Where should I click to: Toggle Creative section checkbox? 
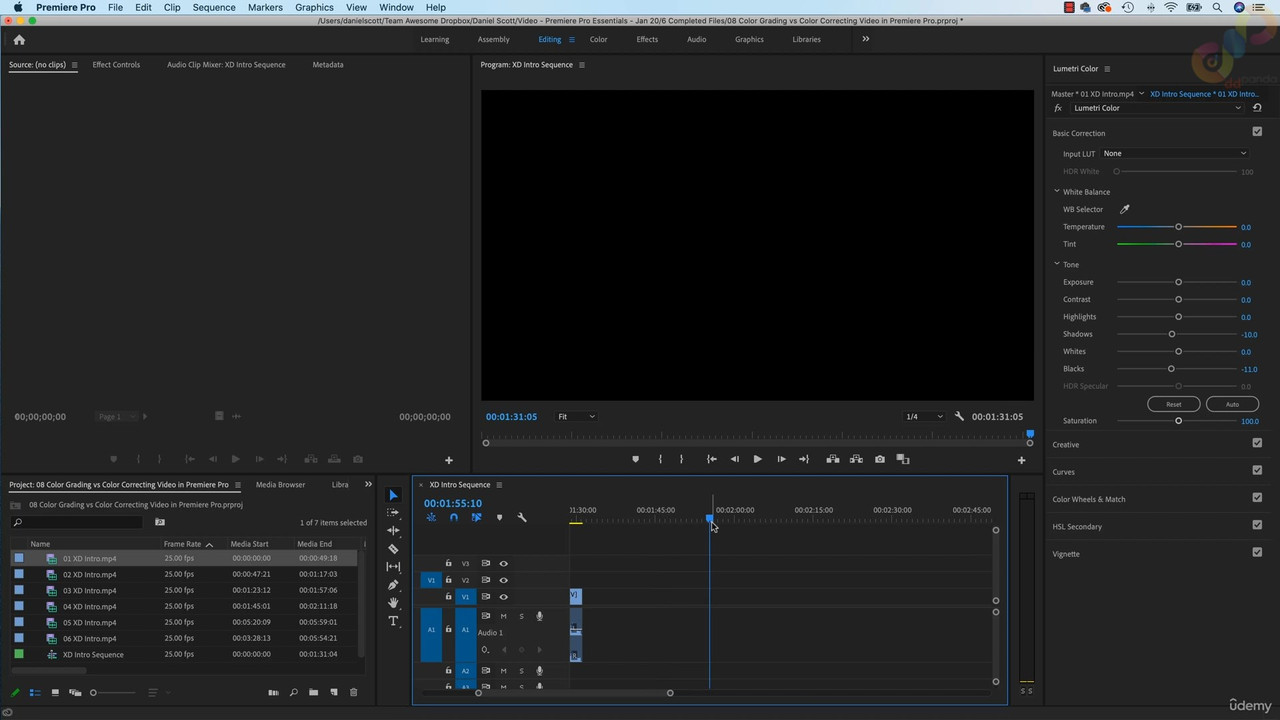[x=1257, y=443]
